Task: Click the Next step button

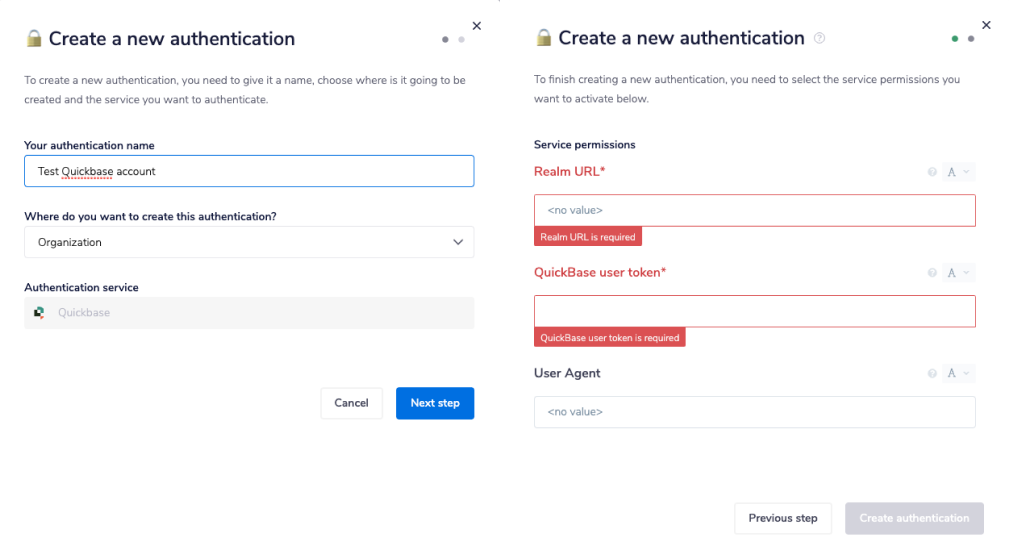Action: 435,403
